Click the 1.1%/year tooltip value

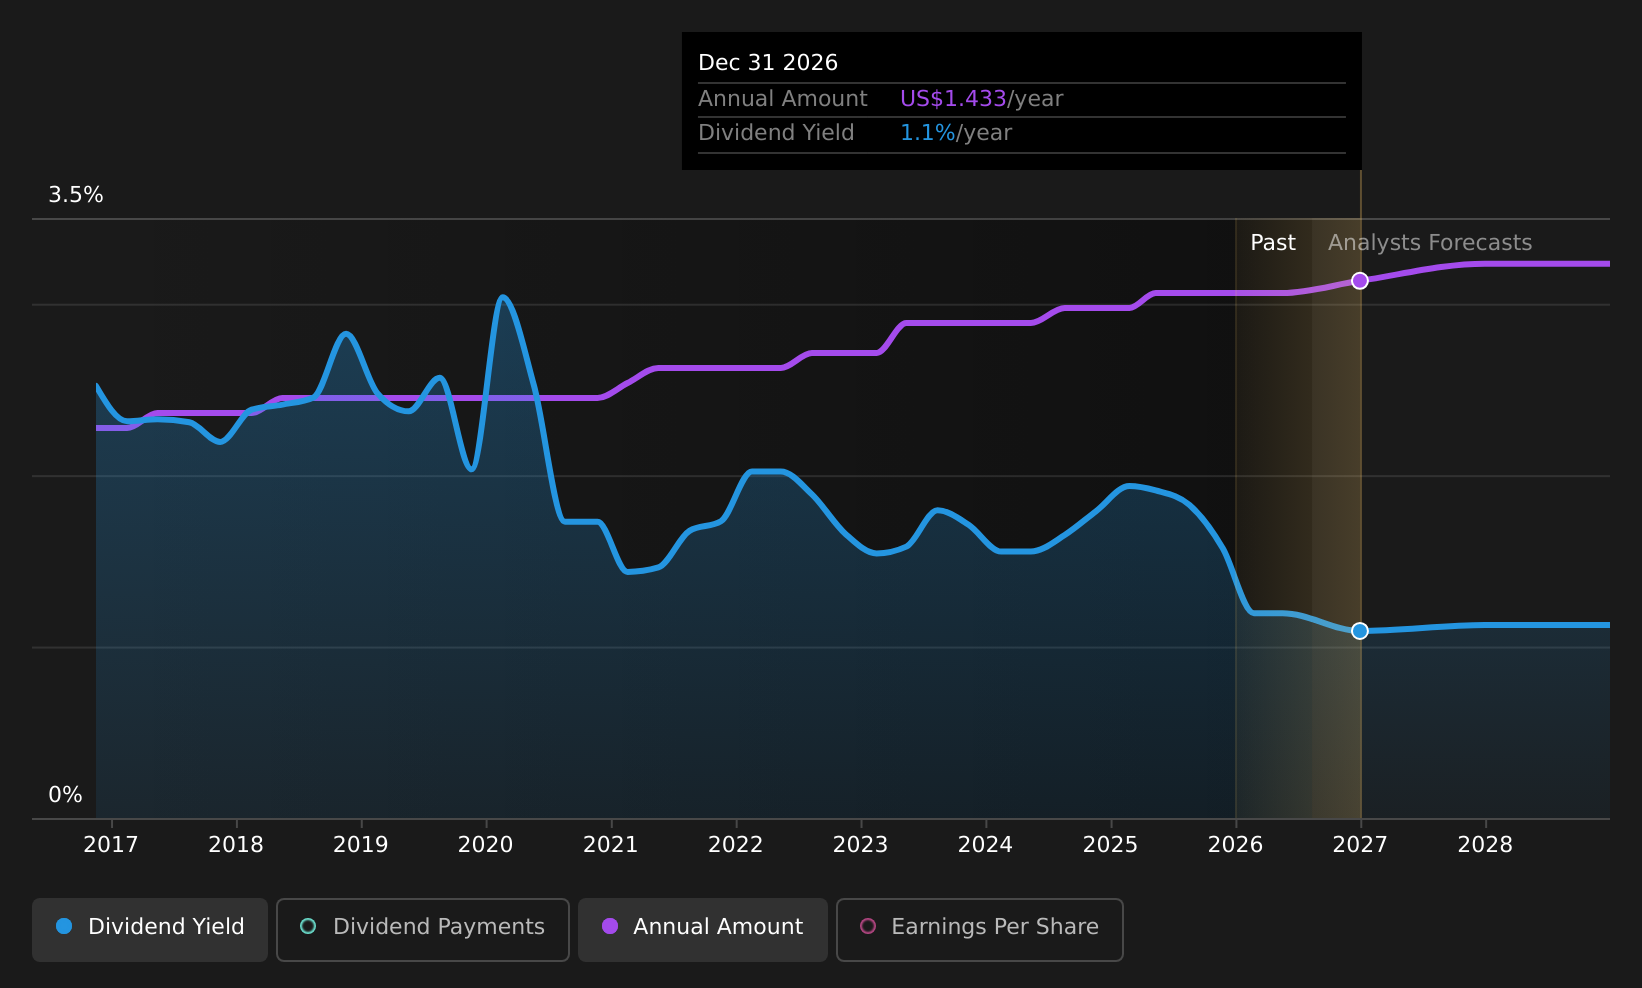(x=956, y=133)
